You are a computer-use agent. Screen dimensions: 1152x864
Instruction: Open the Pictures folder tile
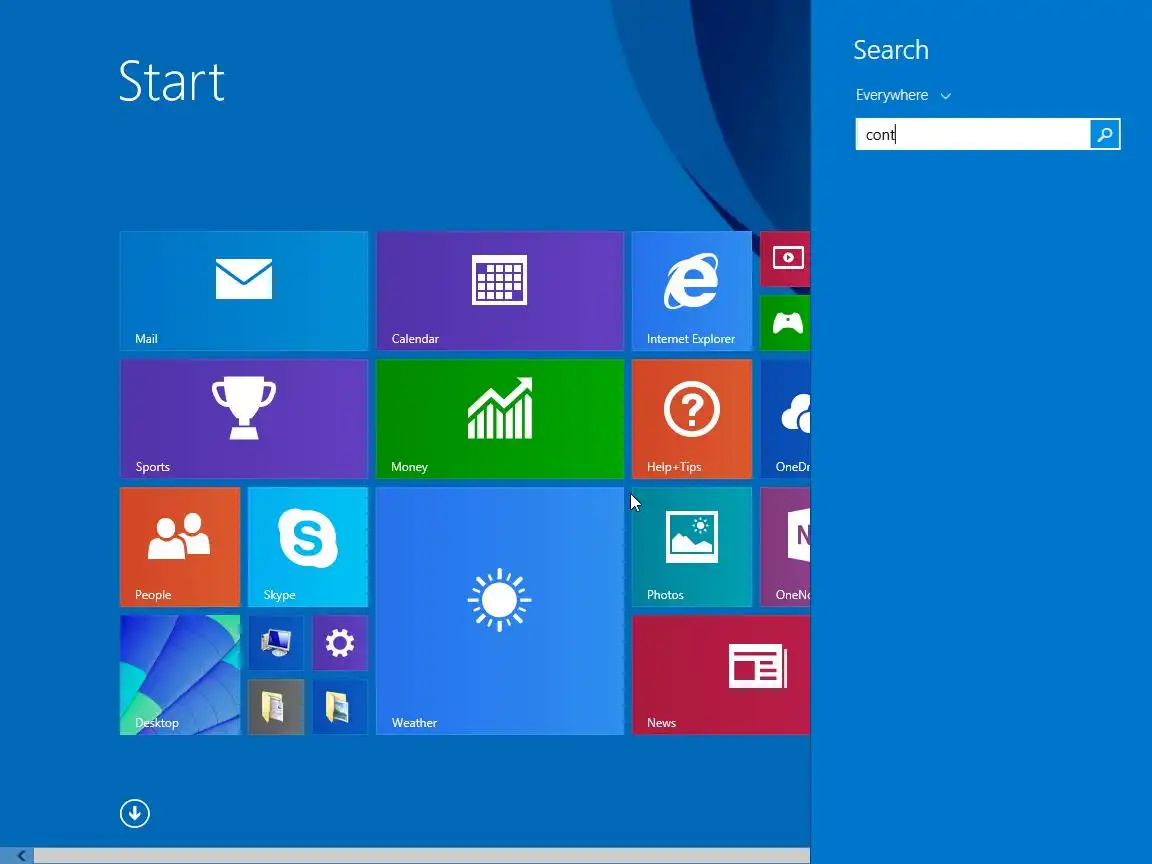(340, 707)
